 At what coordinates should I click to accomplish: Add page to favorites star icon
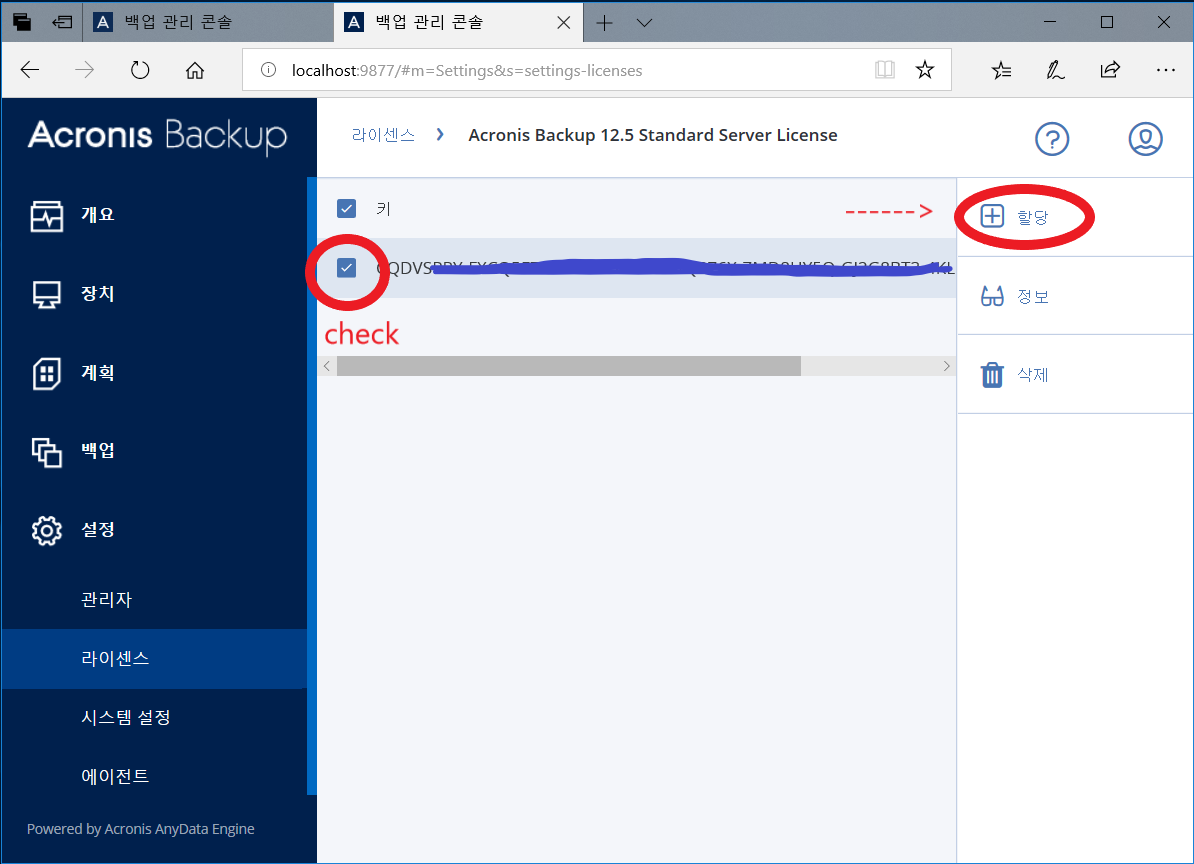[x=924, y=70]
